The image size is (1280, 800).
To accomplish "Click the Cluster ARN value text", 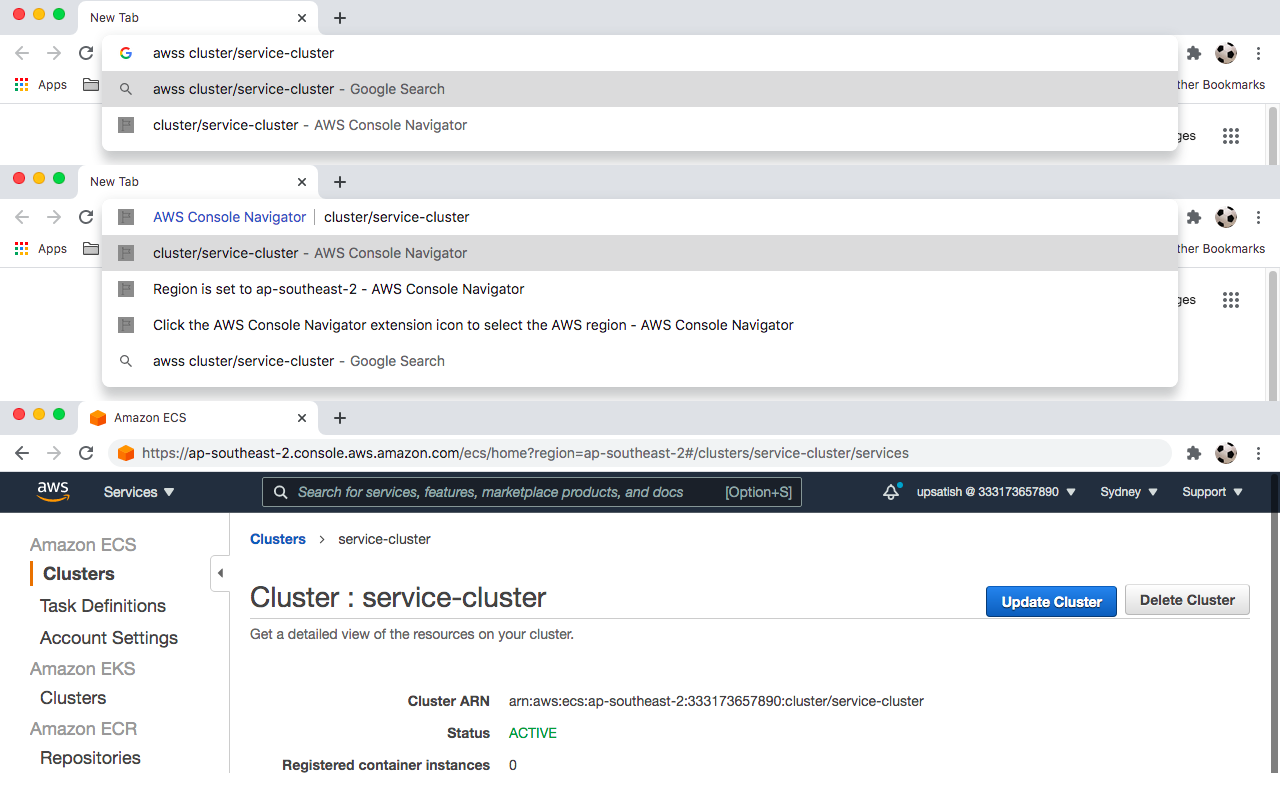I will coord(716,701).
